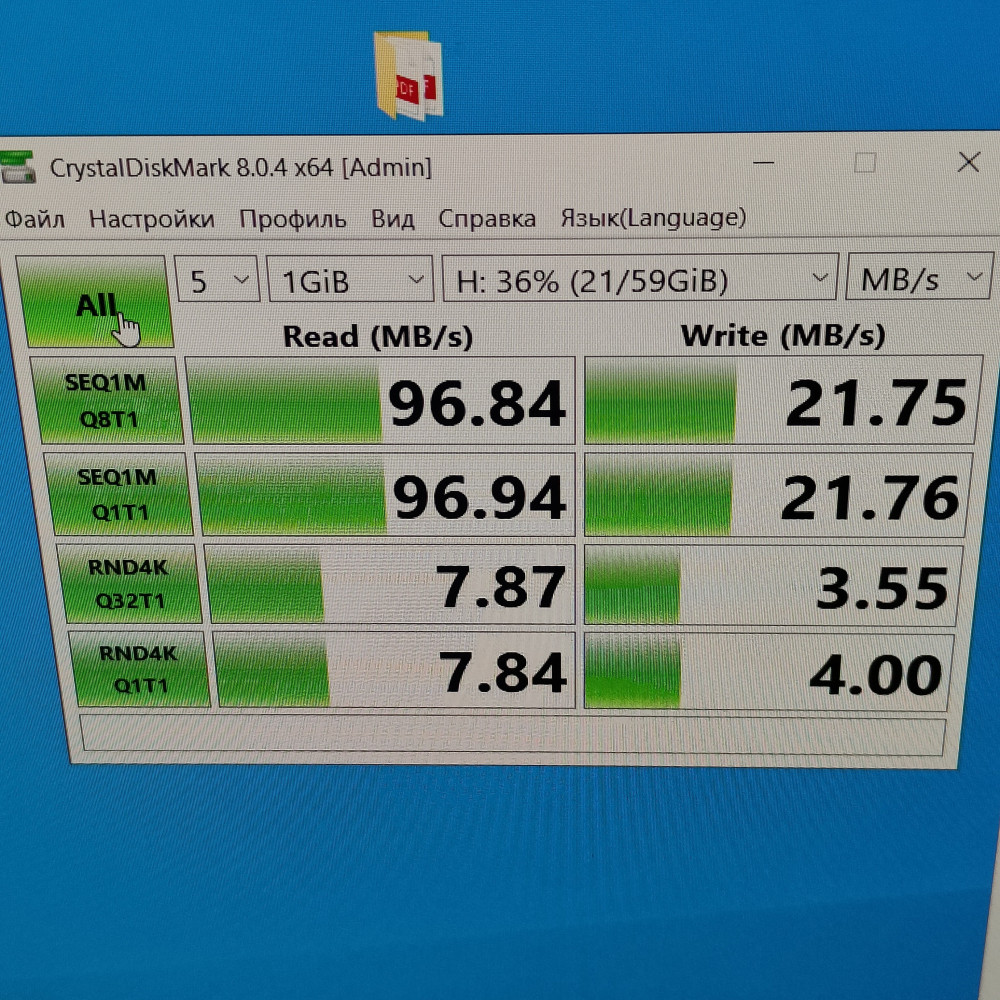Open the PDF folder on desktop

click(408, 76)
